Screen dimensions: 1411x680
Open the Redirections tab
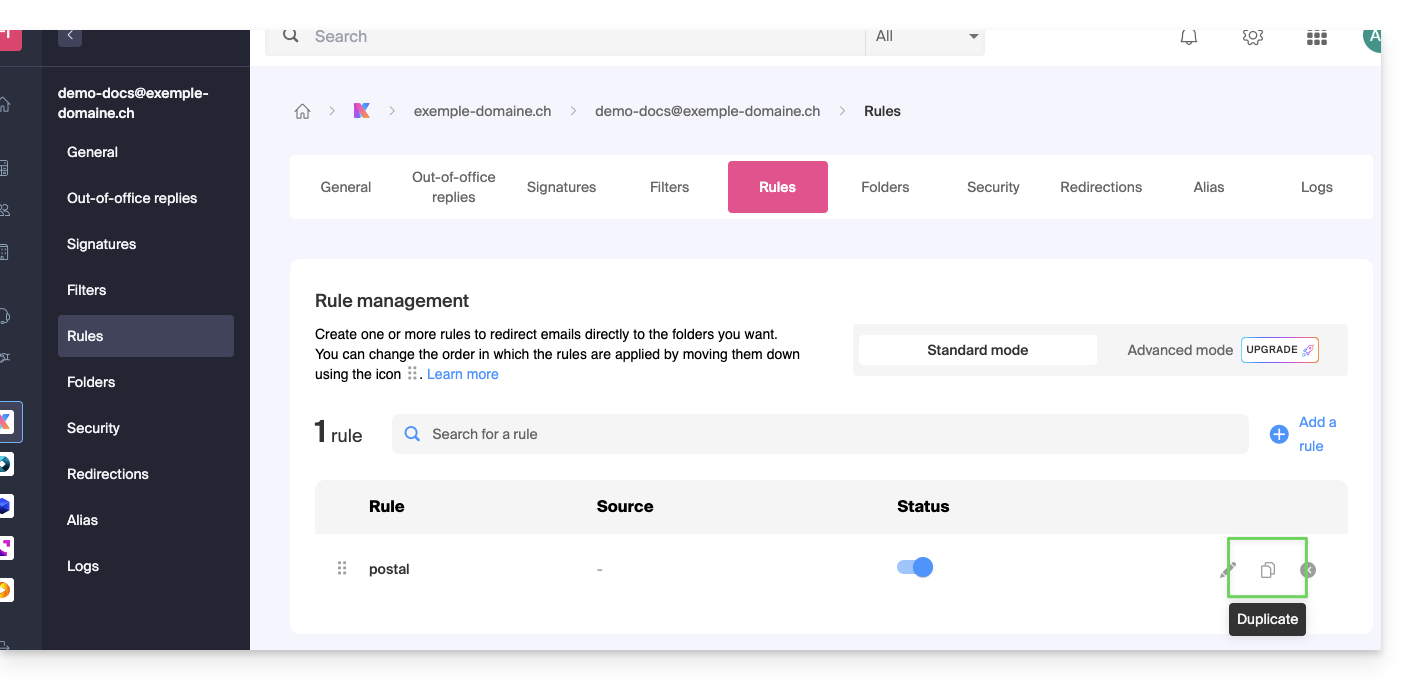pos(1100,187)
